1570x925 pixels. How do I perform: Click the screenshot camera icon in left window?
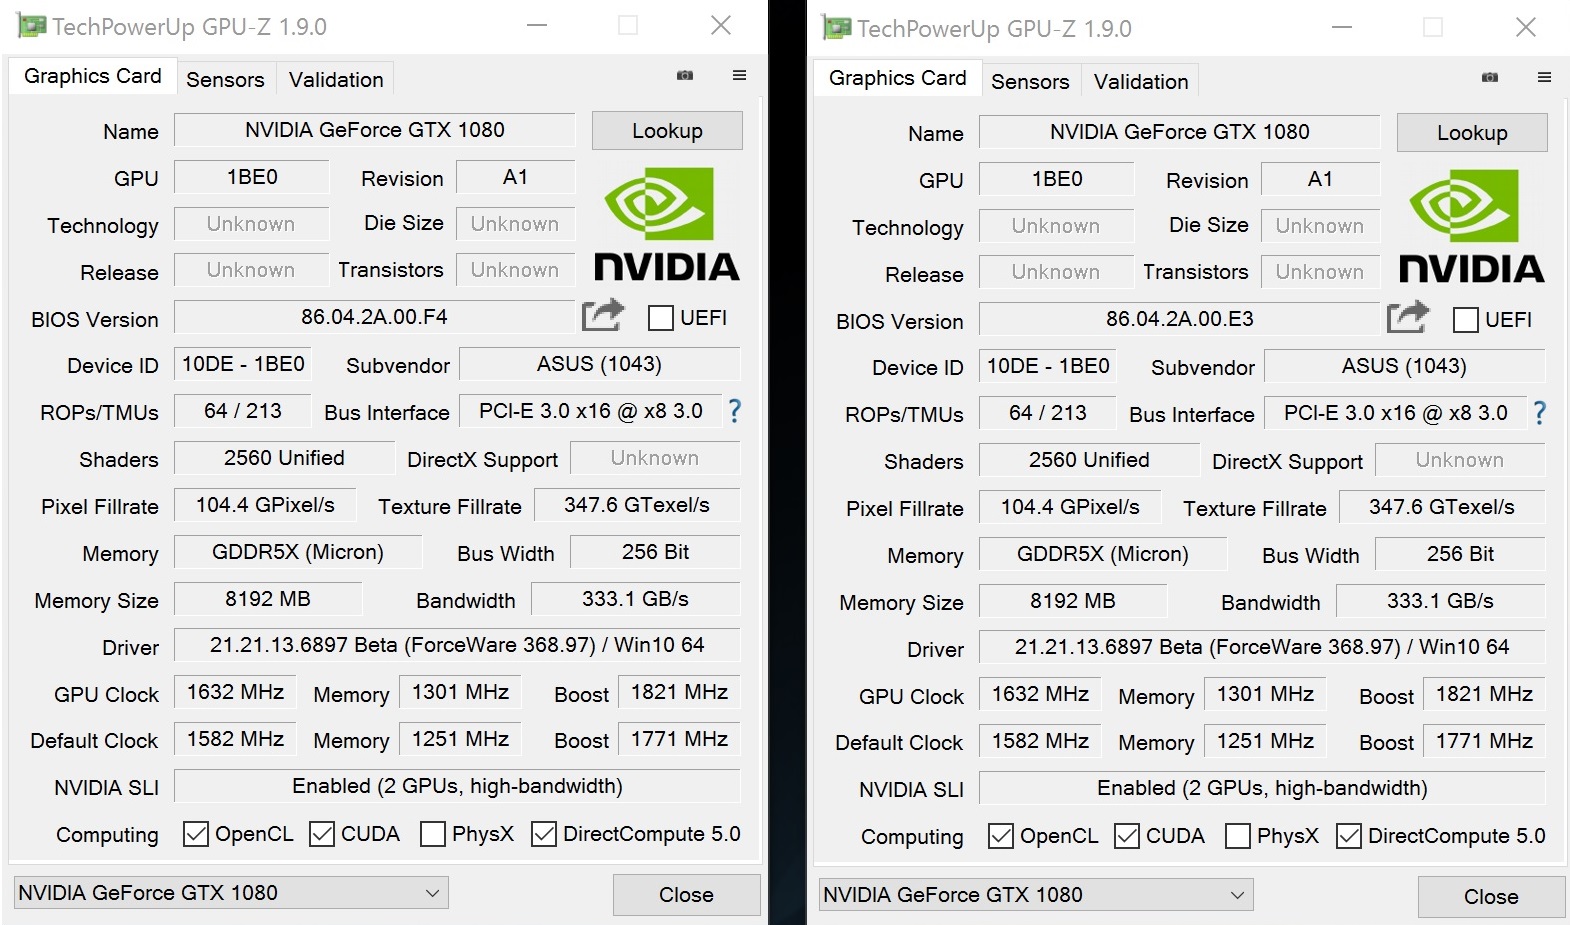tap(685, 76)
